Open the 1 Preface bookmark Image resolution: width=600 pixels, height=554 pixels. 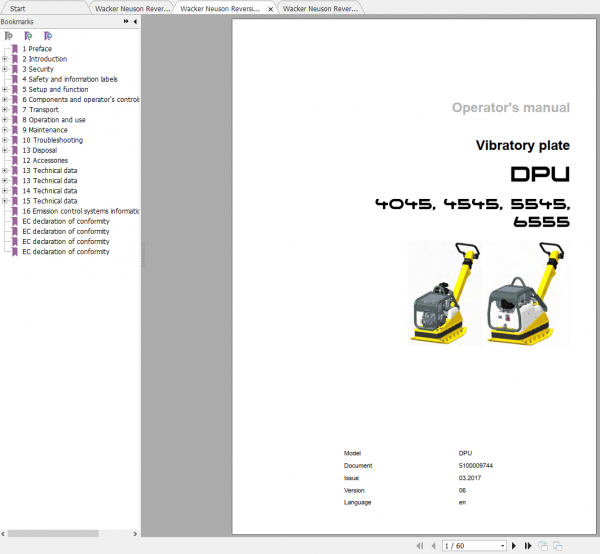(37, 49)
